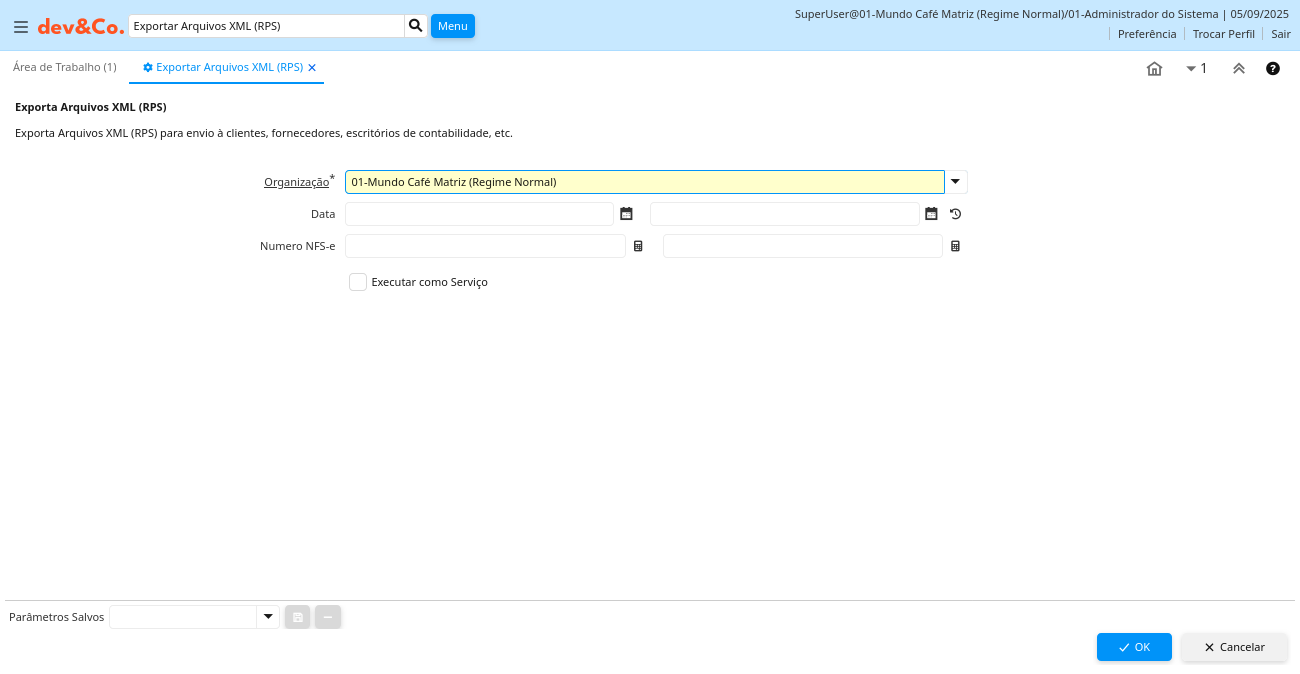
Task: Click the Trocar Perfil link
Action: pos(1223,34)
